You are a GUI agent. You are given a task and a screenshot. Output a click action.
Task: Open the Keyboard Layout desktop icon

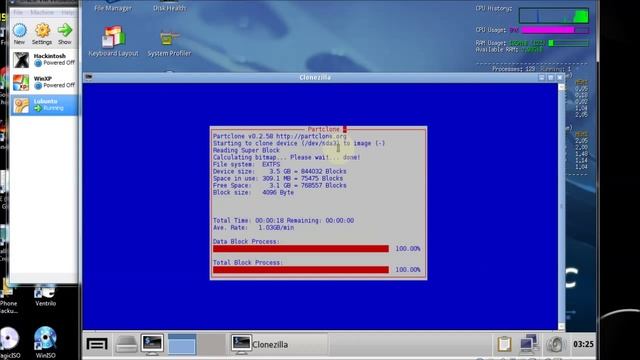(113, 41)
